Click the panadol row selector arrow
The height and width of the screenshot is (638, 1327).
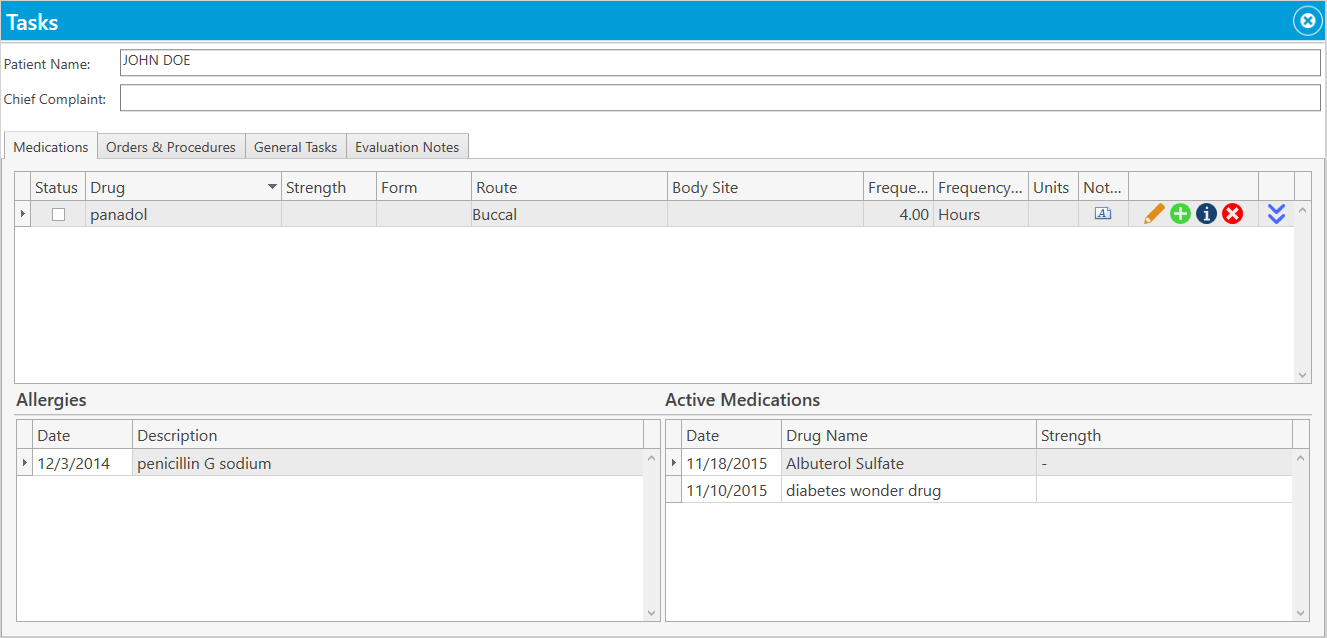pyautogui.click(x=23, y=213)
